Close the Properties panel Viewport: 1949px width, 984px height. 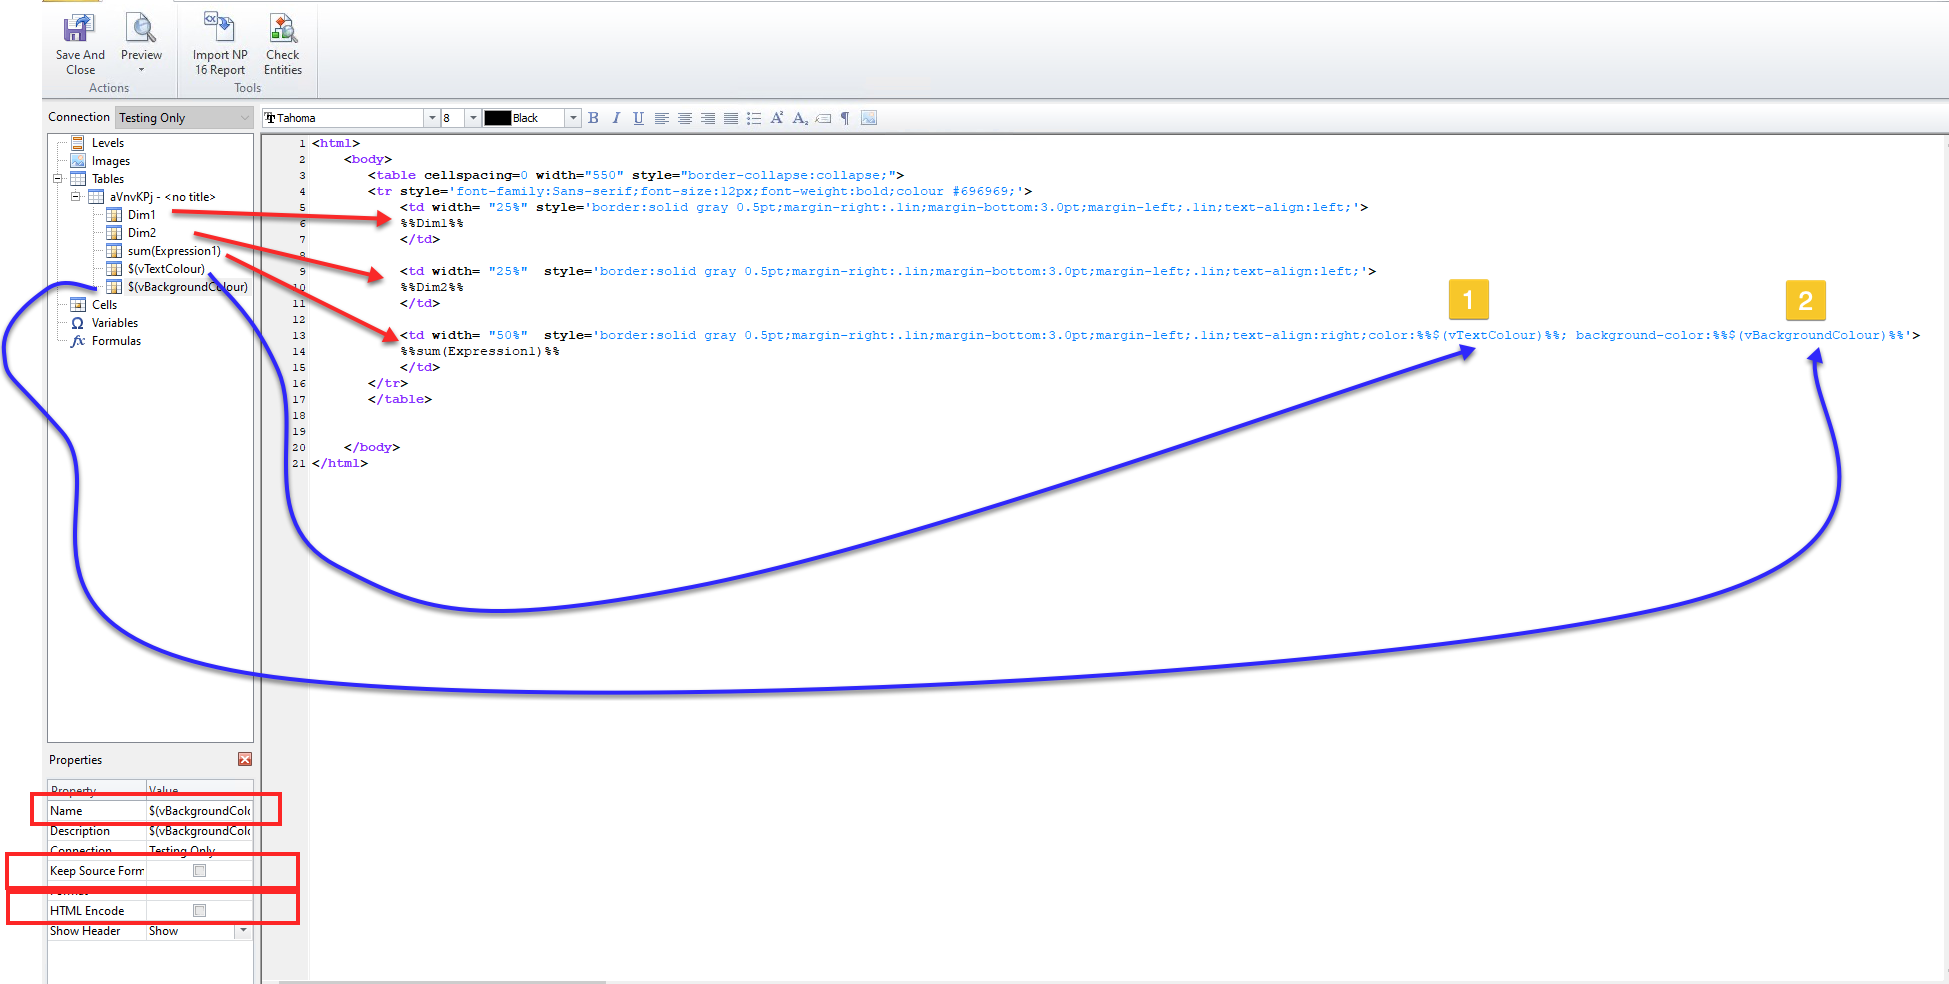[245, 760]
